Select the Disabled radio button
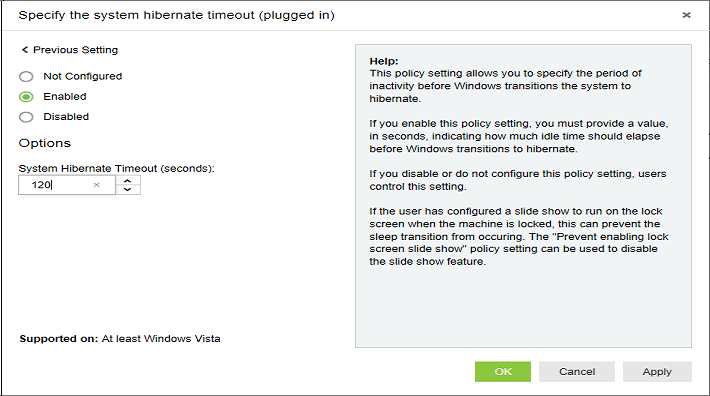This screenshot has height=396, width=710. coord(26,117)
